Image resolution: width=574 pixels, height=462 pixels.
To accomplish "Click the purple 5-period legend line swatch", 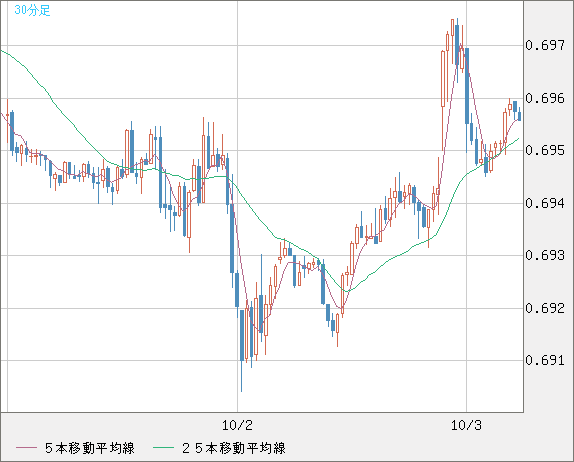I will pyautogui.click(x=26, y=448).
